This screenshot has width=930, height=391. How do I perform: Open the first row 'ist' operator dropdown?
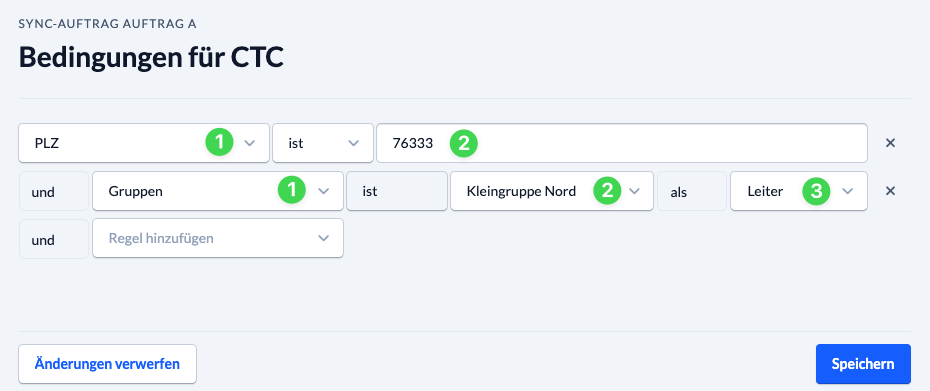(x=323, y=143)
